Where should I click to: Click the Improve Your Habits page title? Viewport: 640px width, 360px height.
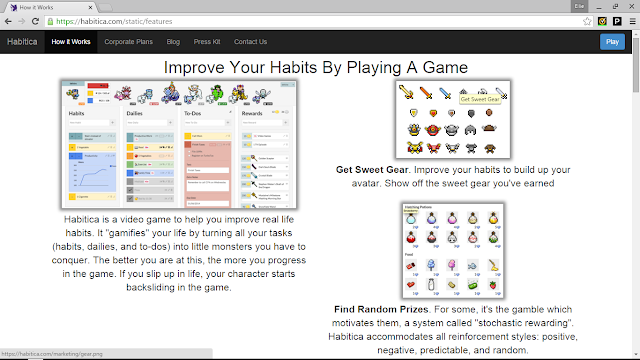tap(316, 68)
